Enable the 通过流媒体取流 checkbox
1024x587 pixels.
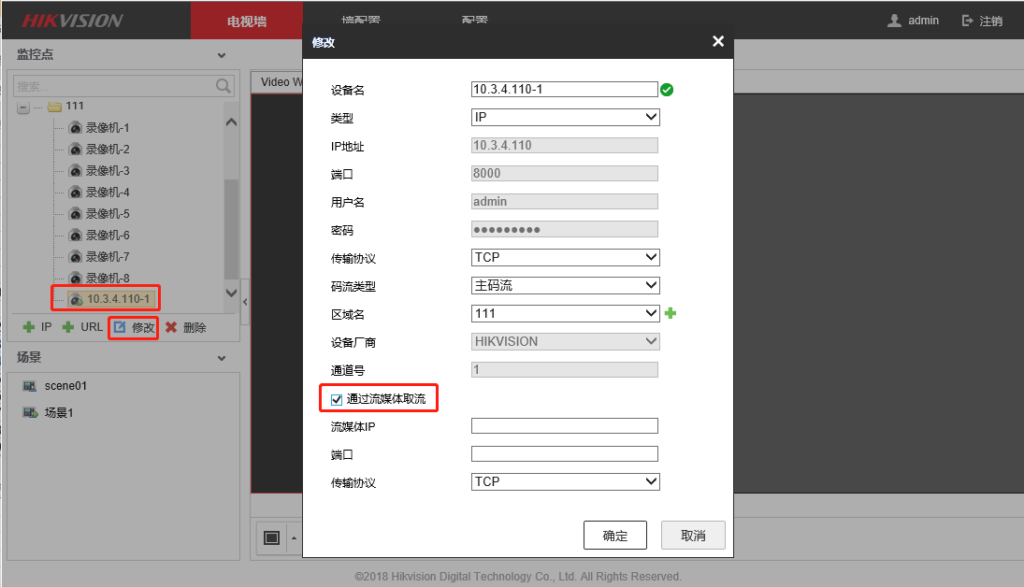pyautogui.click(x=337, y=397)
